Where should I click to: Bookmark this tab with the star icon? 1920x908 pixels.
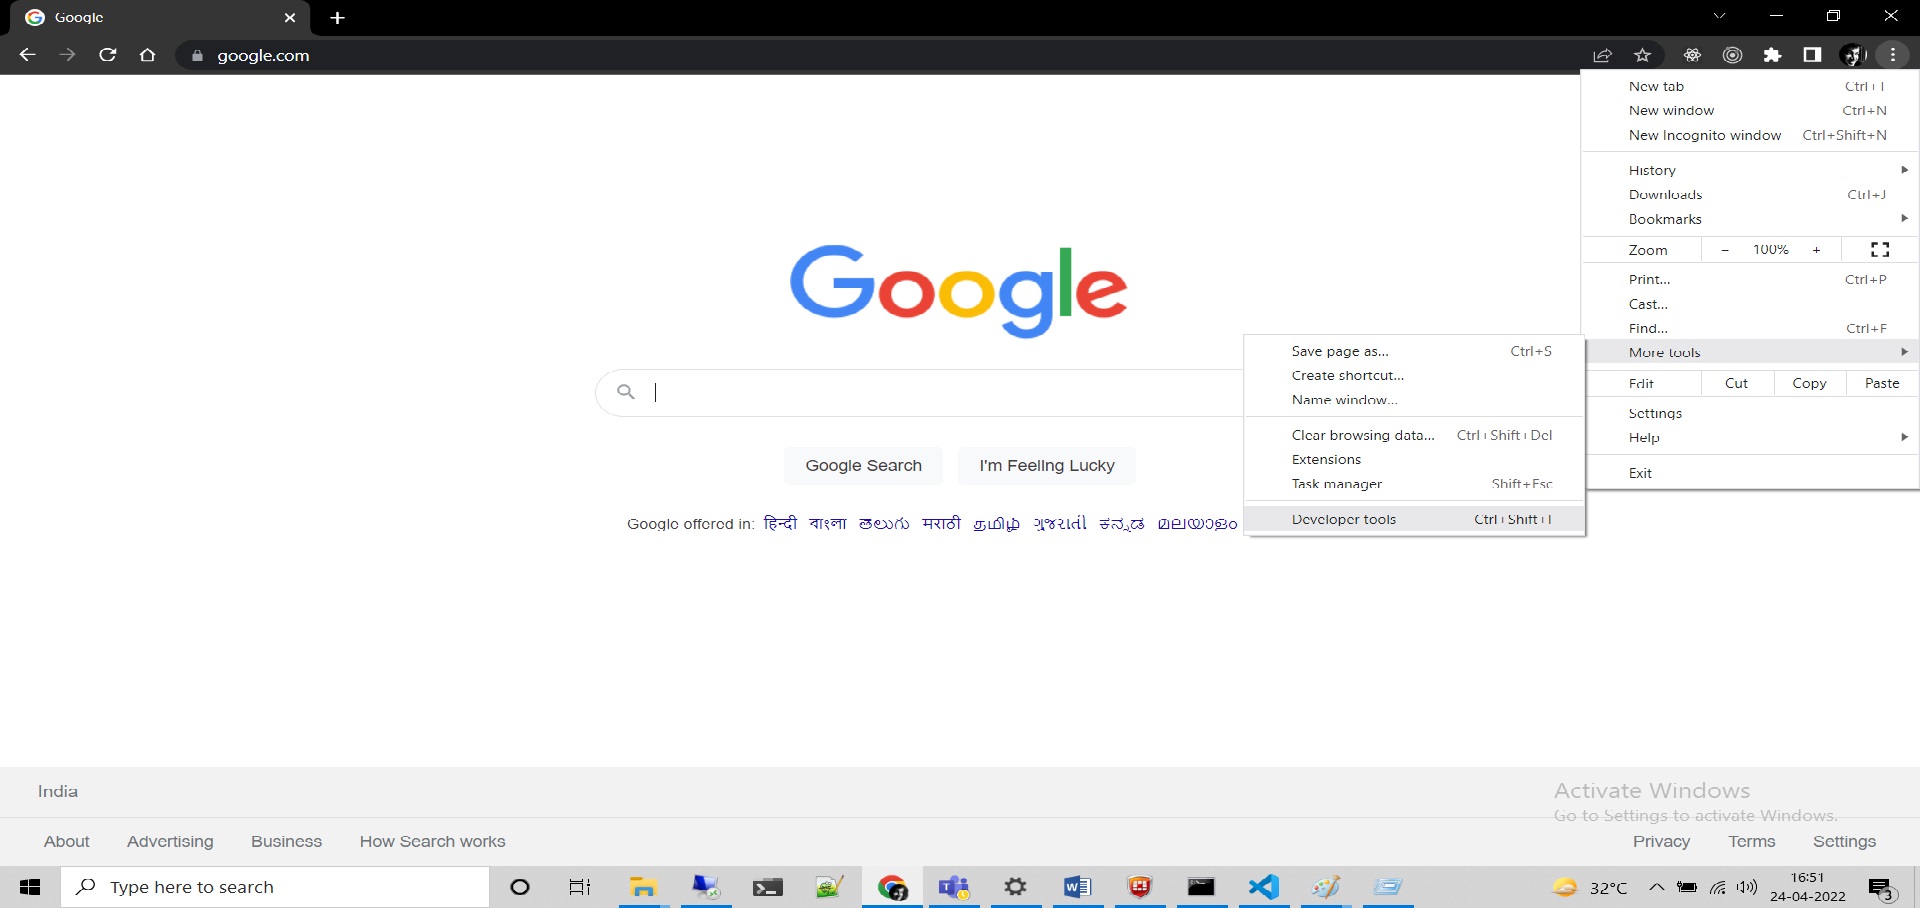point(1642,55)
